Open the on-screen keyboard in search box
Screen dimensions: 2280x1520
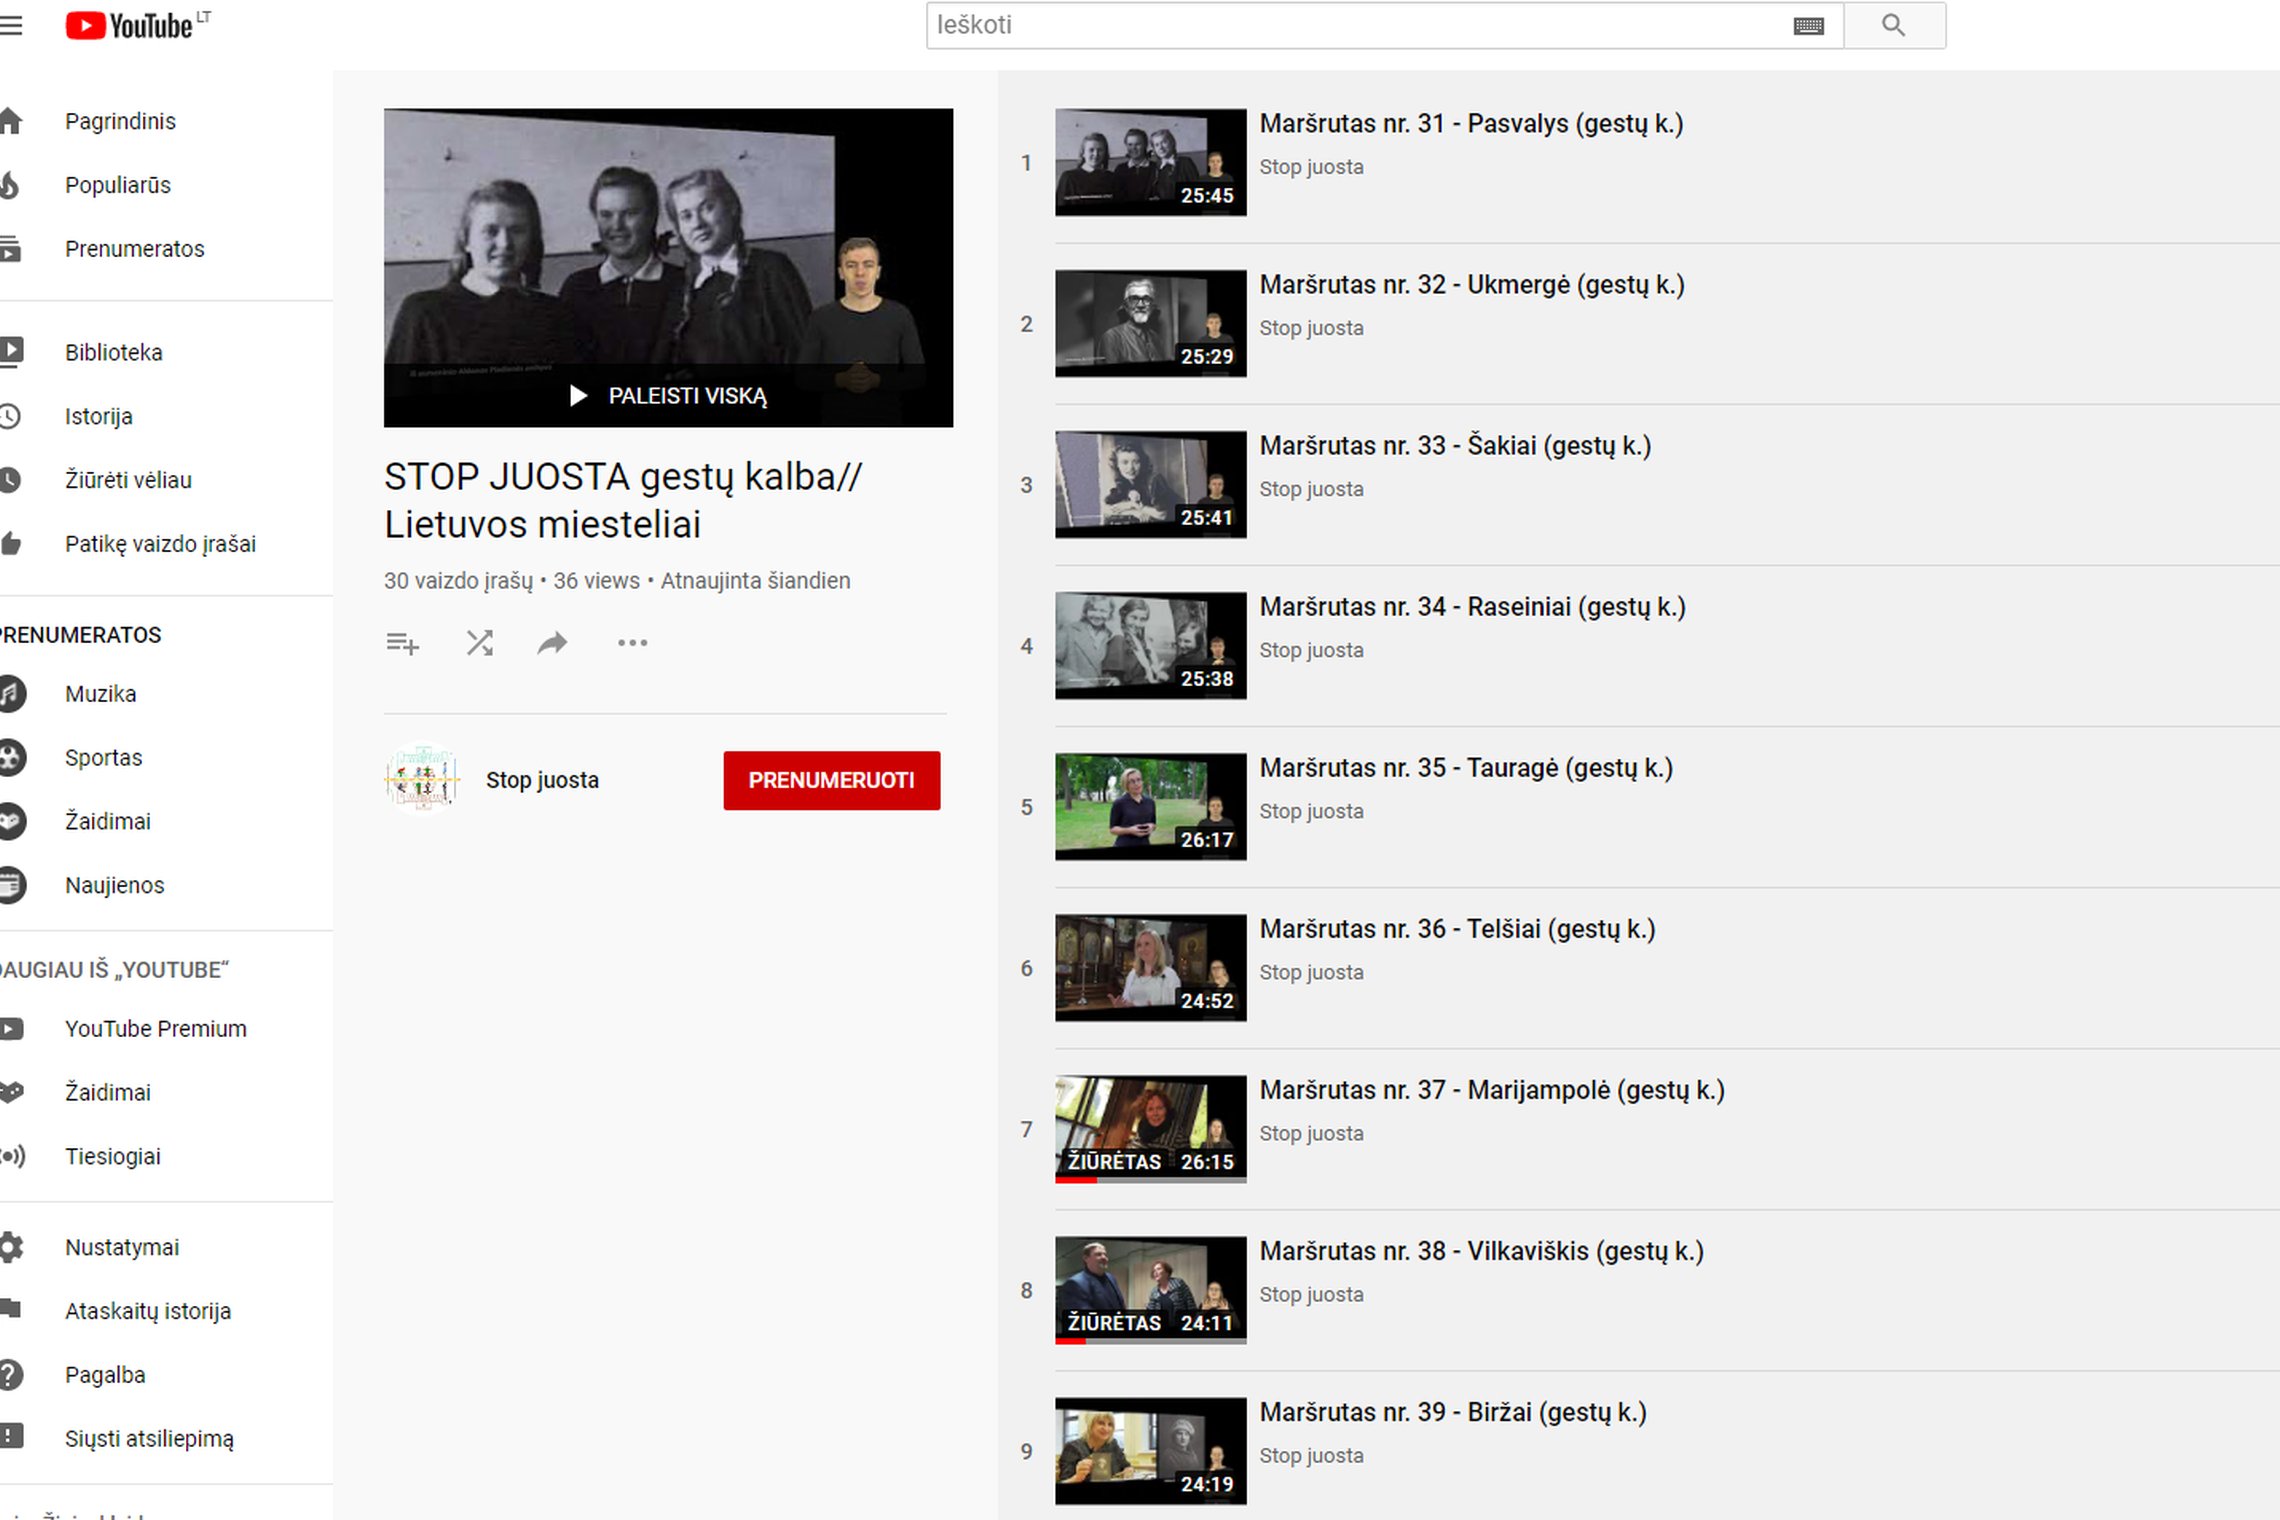point(1808,26)
